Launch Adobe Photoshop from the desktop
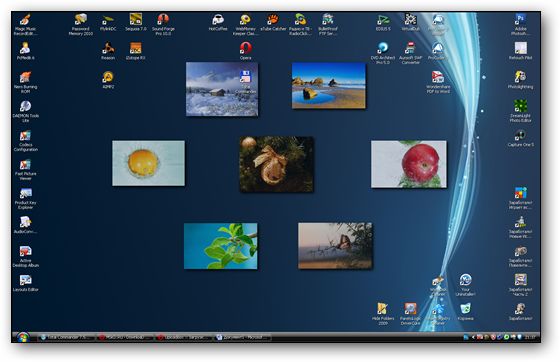This screenshot has width=560, height=362. click(520, 24)
